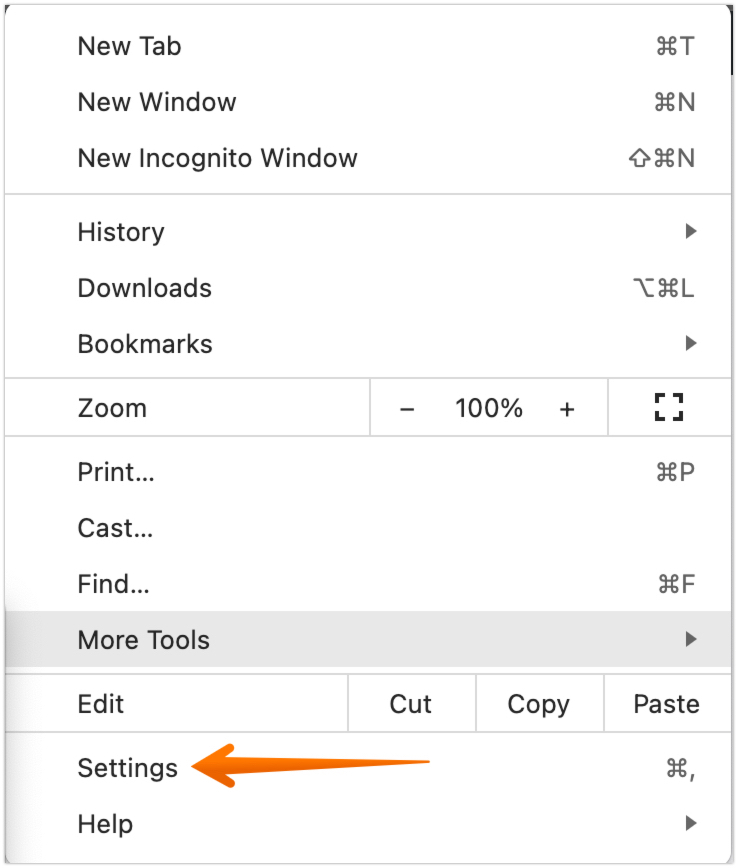Open a New Window
Screen dimensions: 738x868
[157, 102]
